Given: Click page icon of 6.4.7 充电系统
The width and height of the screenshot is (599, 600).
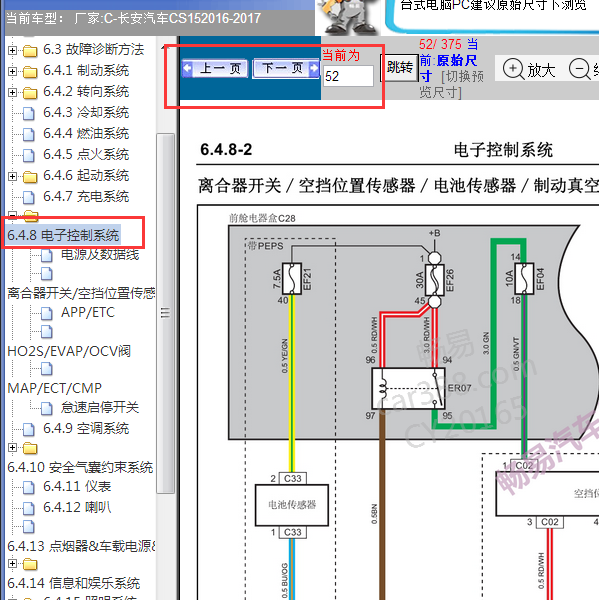Looking at the screenshot, I should [29, 197].
